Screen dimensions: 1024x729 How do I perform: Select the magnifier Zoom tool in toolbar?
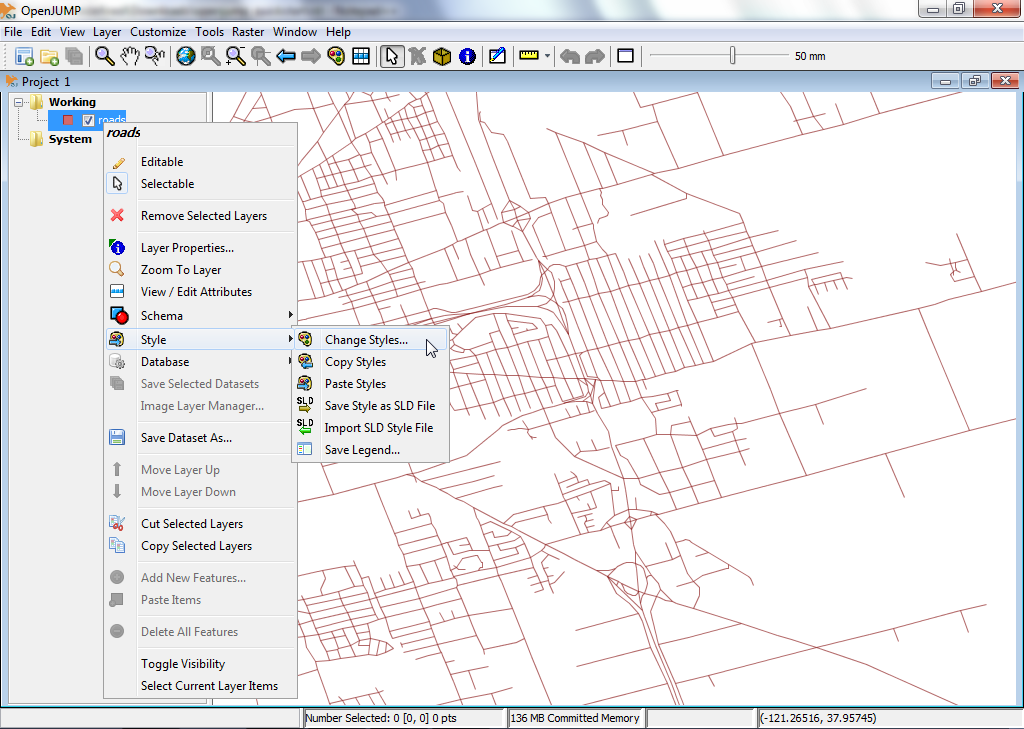pos(105,56)
